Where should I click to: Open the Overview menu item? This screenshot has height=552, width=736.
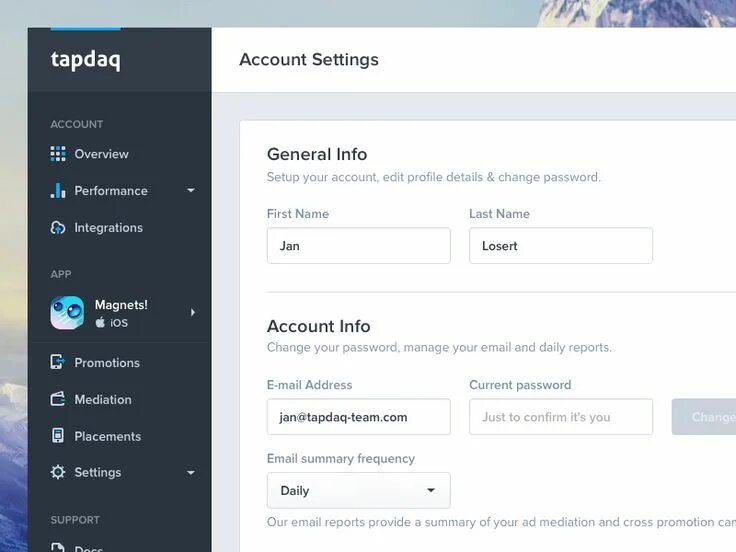coord(101,154)
